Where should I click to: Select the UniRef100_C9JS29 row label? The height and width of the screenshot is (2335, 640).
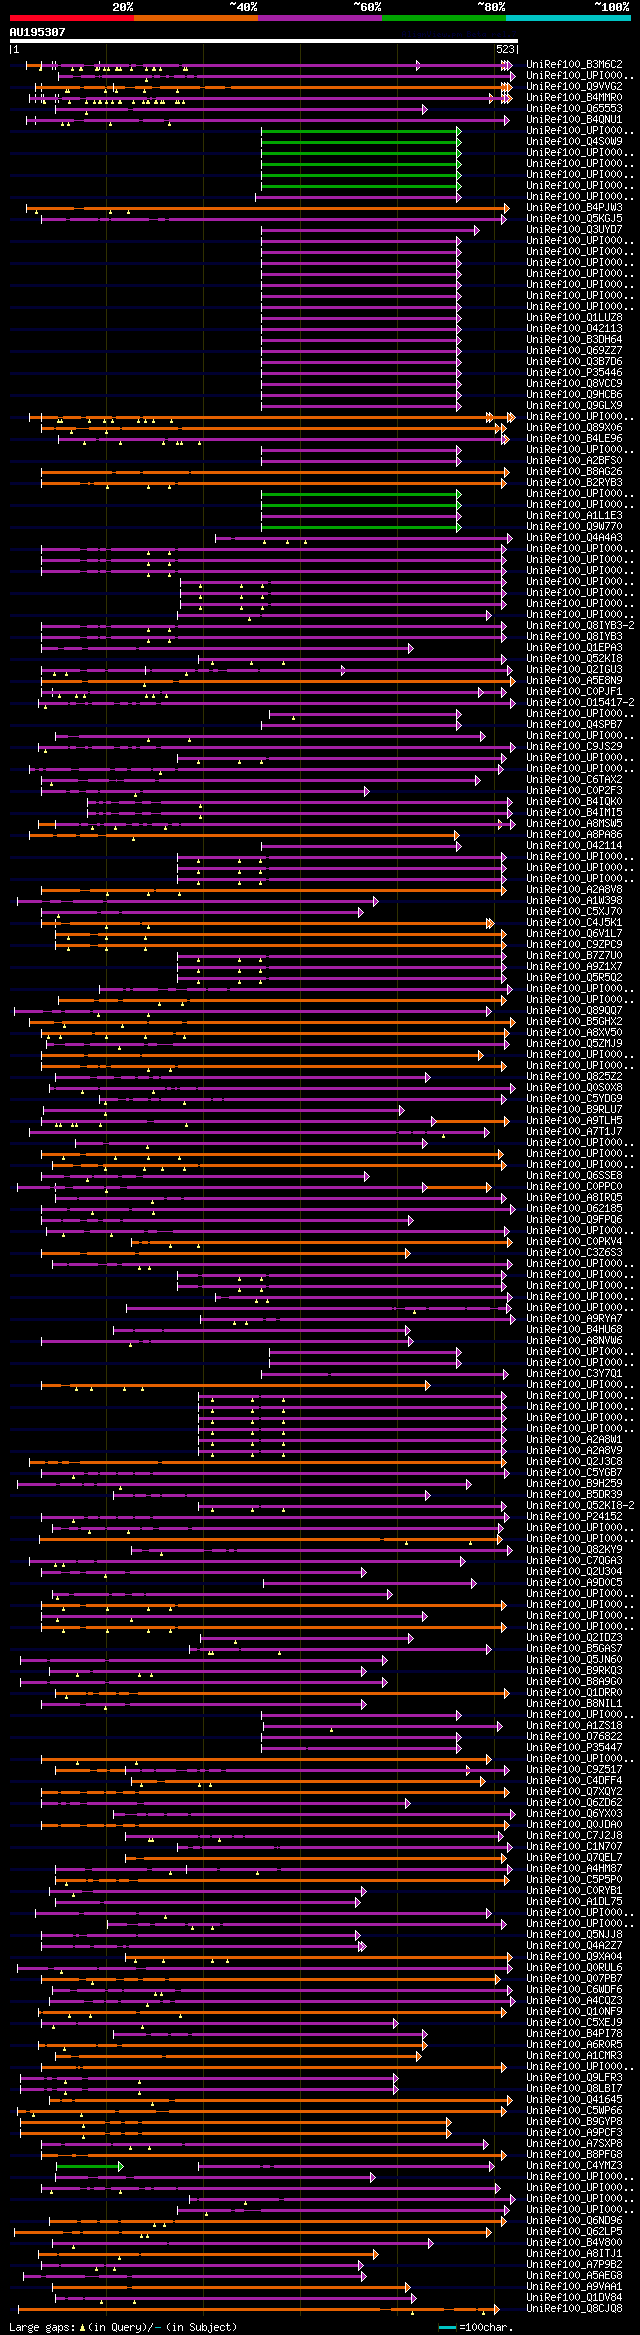(574, 747)
